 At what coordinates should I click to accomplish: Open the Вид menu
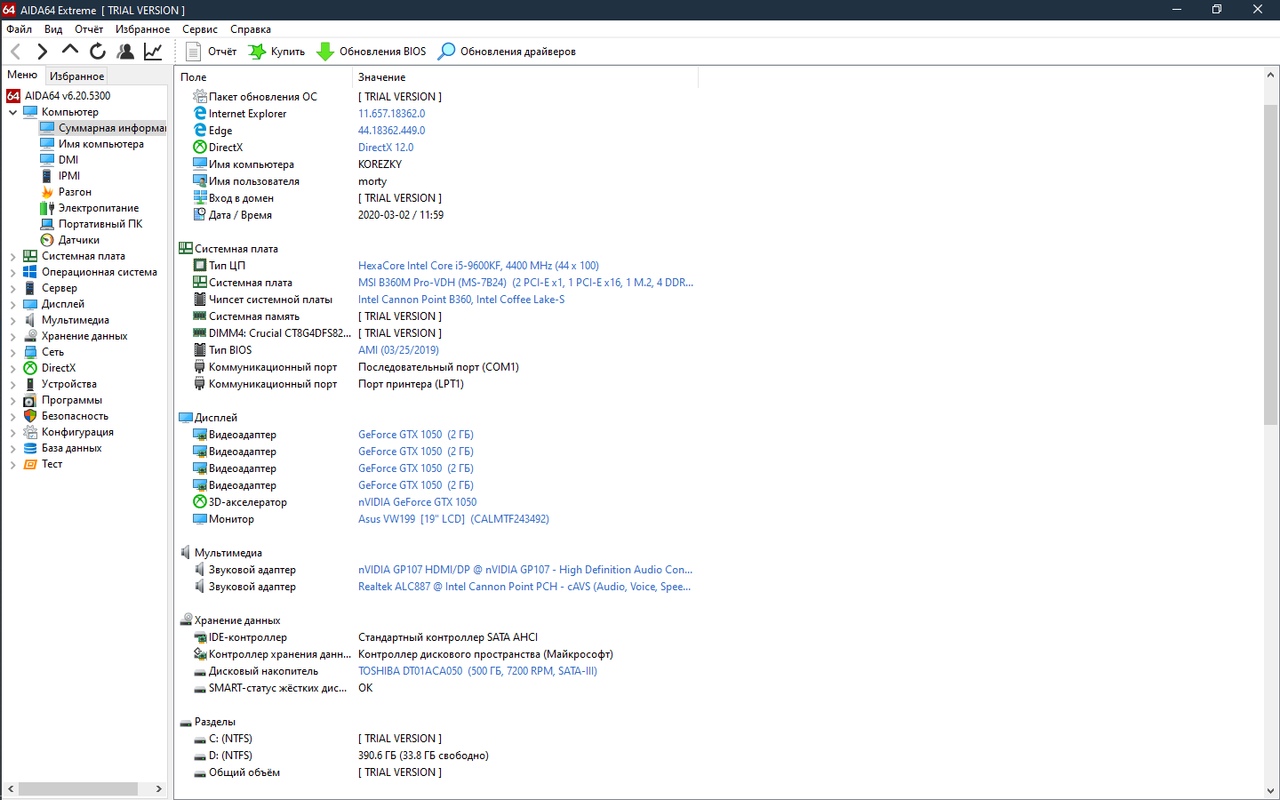53,29
